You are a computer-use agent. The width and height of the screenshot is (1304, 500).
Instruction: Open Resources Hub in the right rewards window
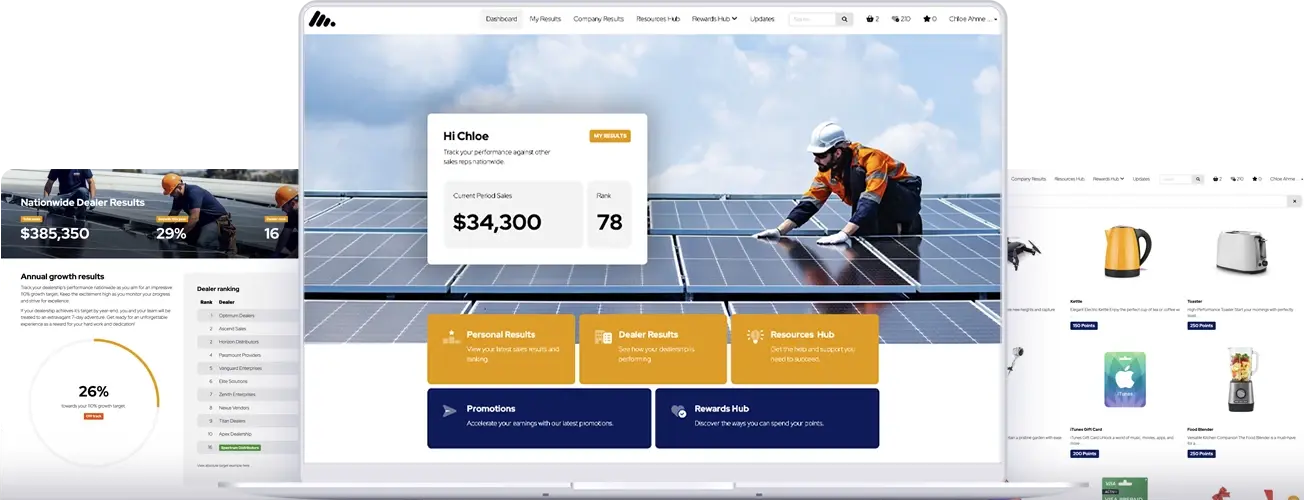[x=1069, y=179]
